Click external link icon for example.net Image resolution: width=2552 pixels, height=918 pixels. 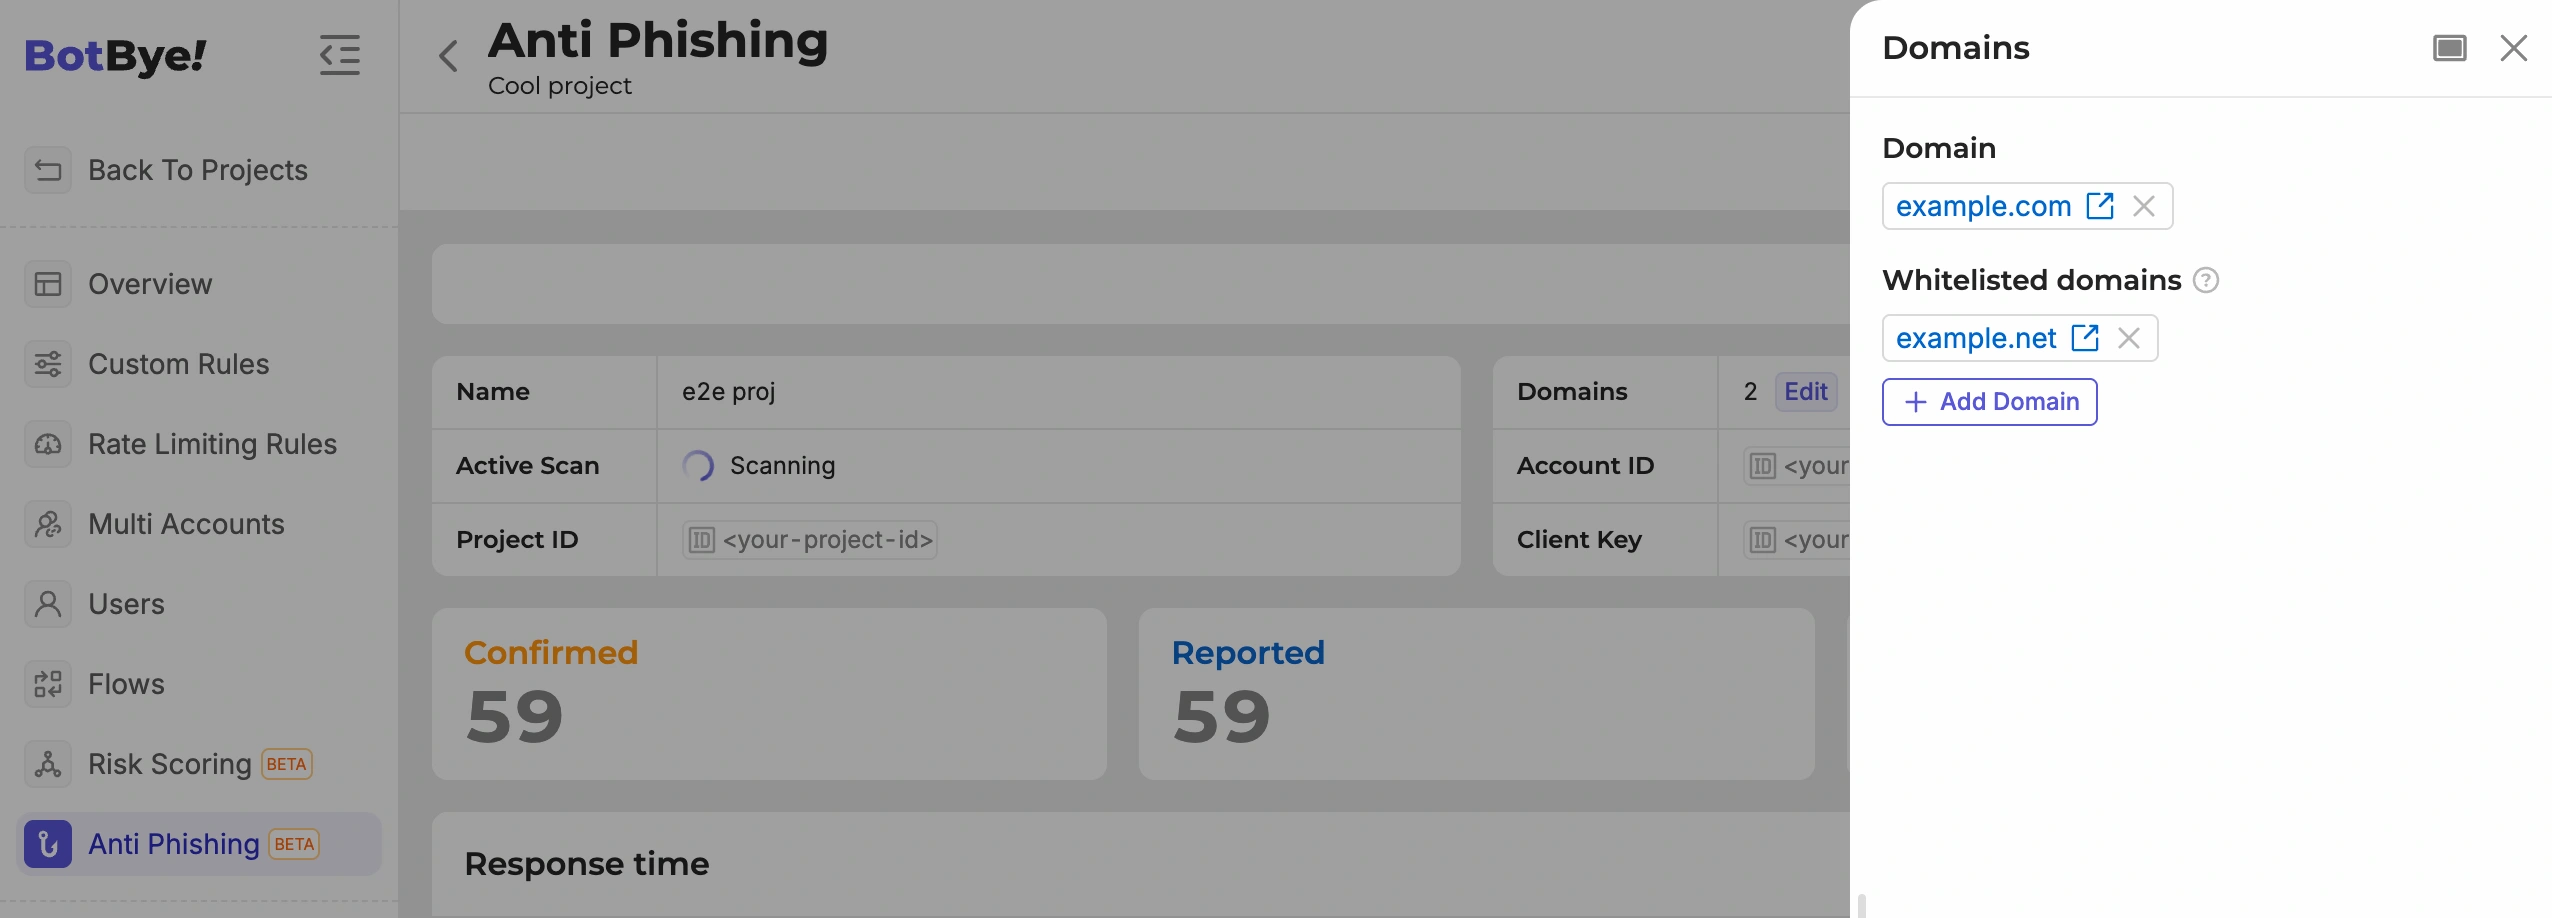tap(2085, 338)
